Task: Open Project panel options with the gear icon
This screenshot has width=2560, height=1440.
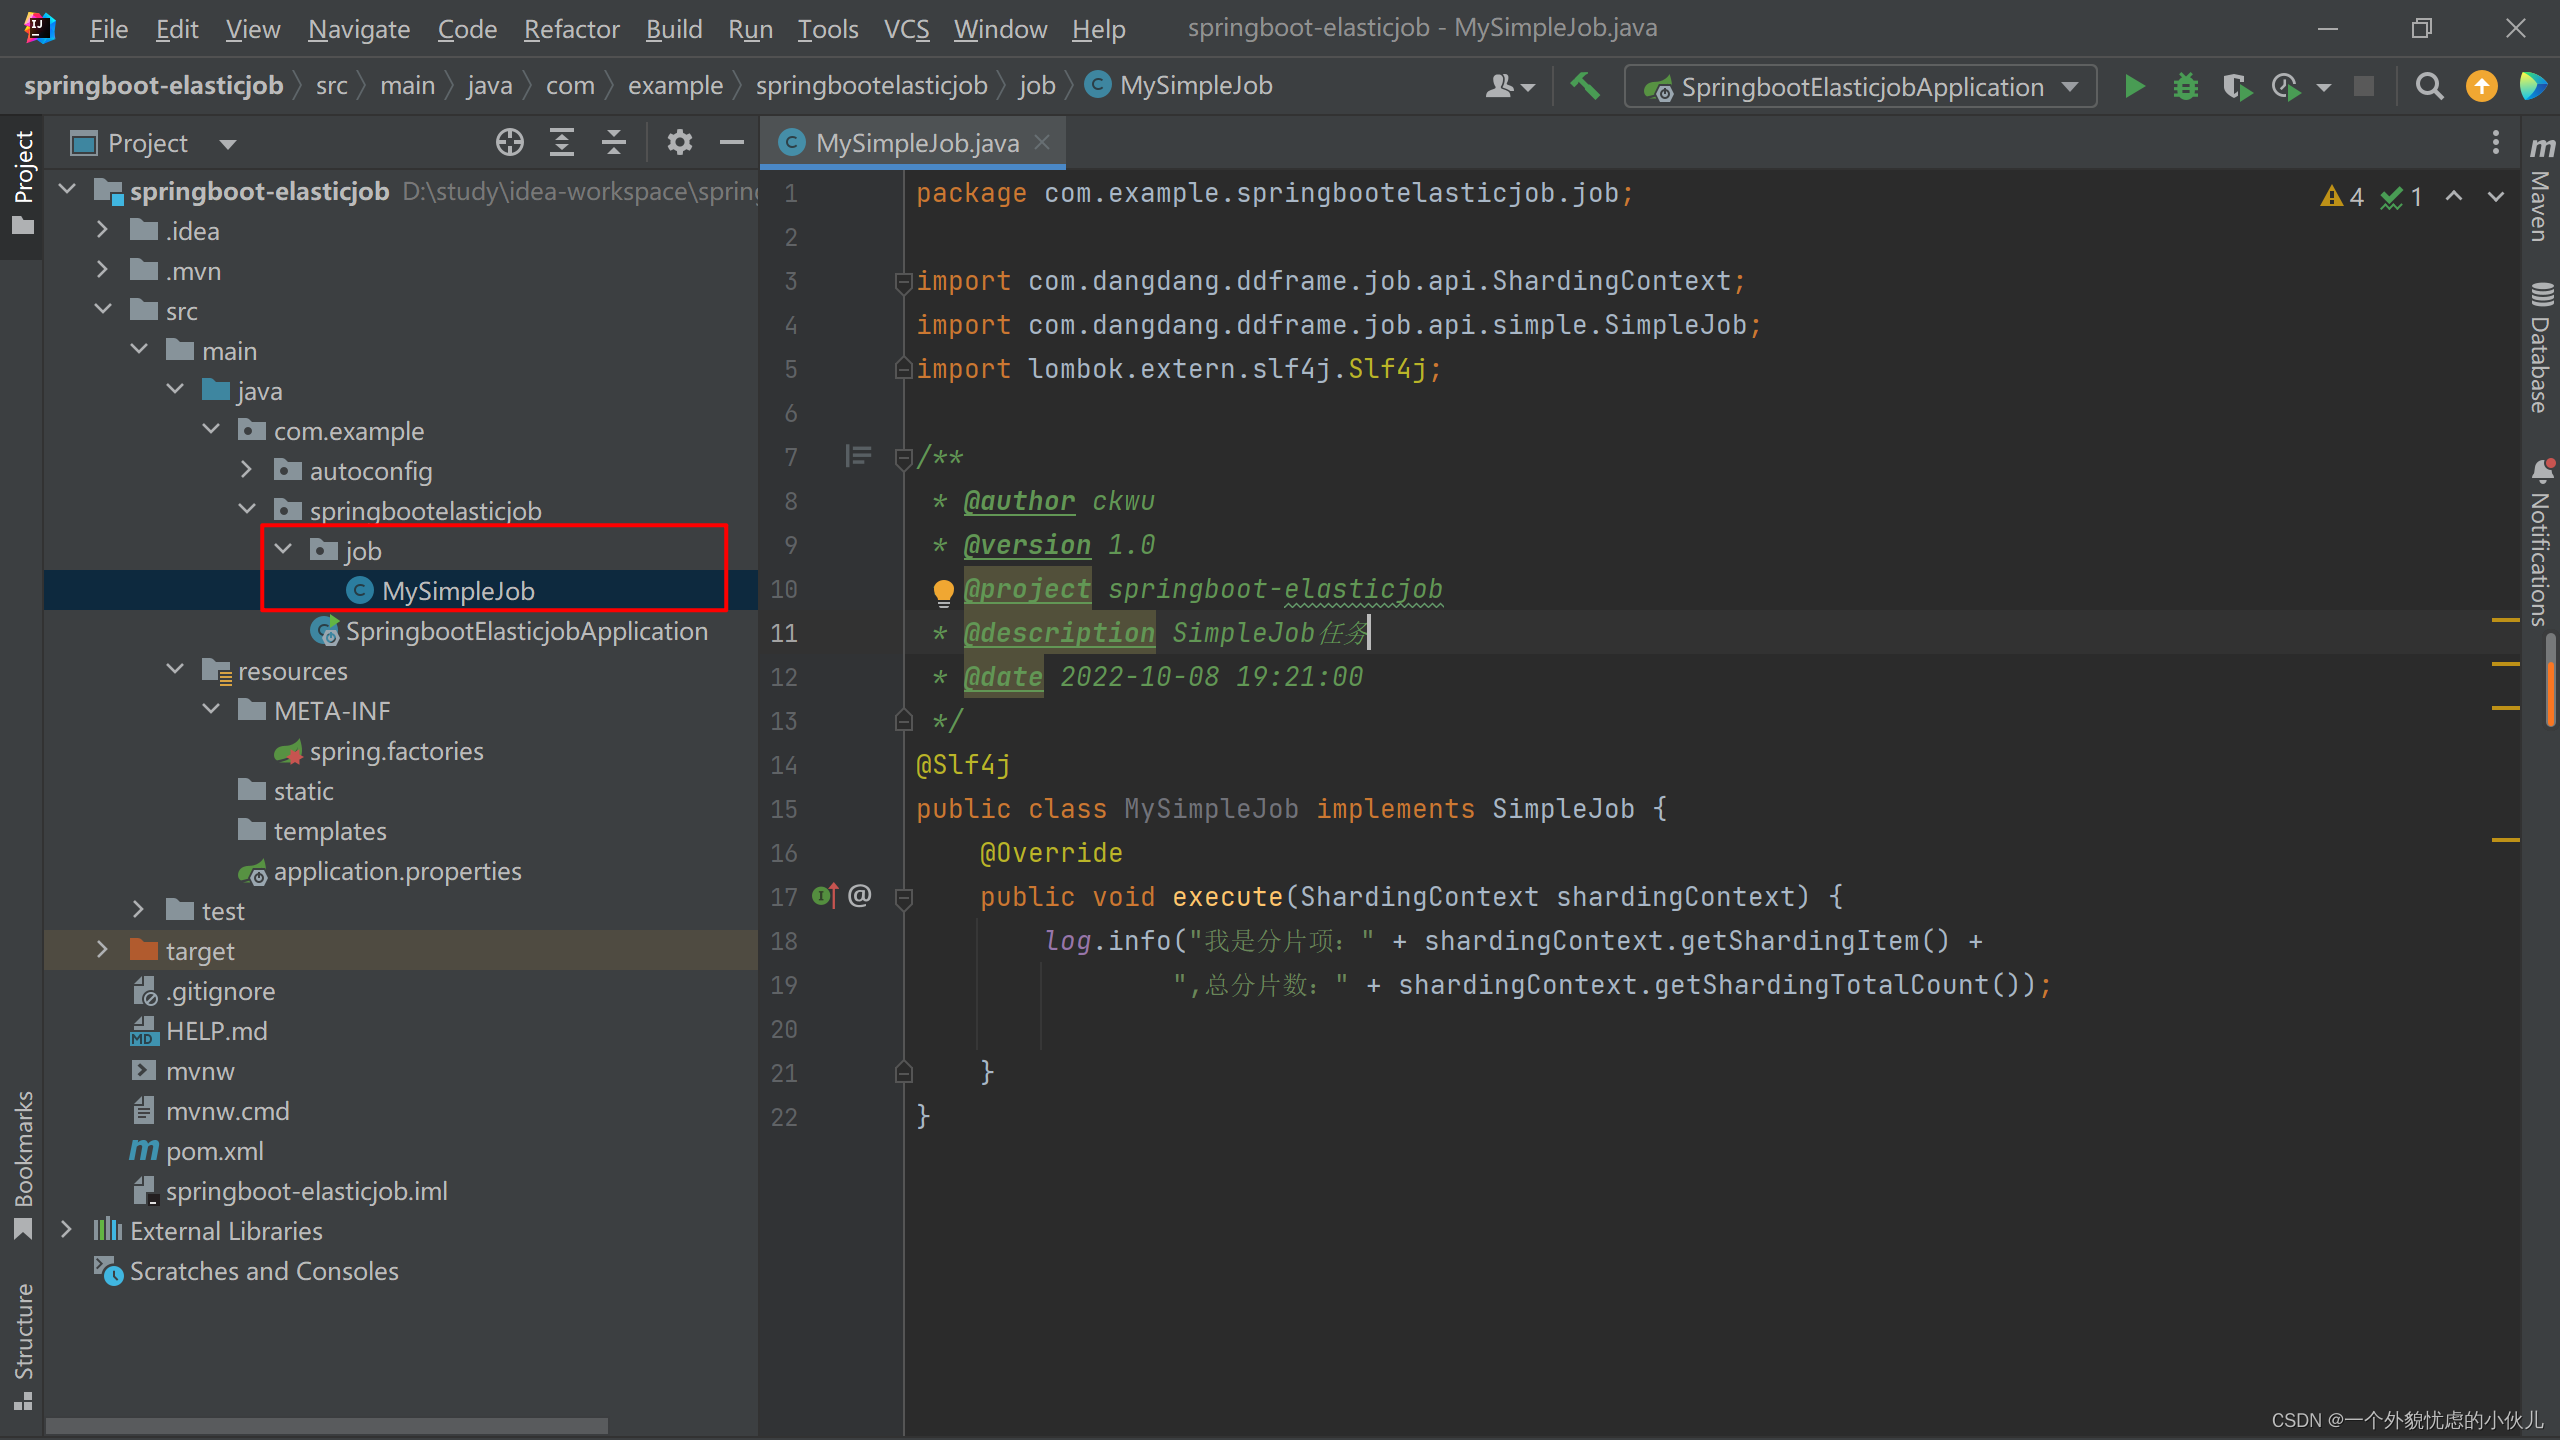Action: pyautogui.click(x=681, y=142)
